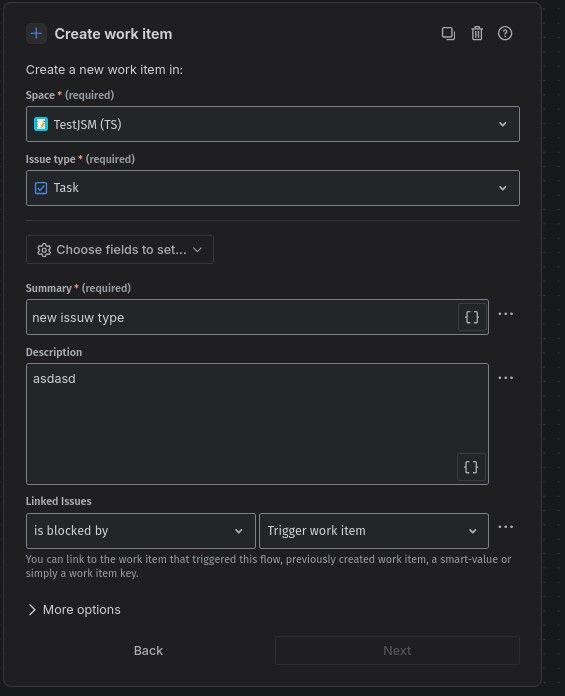This screenshot has width=565, height=696.
Task: Expand More options section
Action: tap(74, 610)
